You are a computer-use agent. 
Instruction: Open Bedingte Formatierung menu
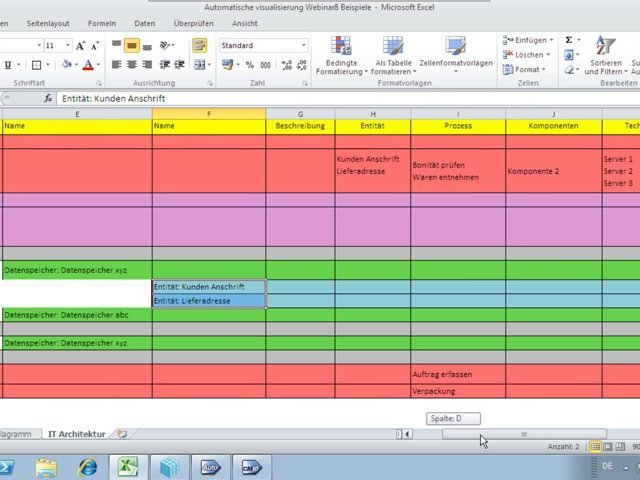pyautogui.click(x=341, y=54)
